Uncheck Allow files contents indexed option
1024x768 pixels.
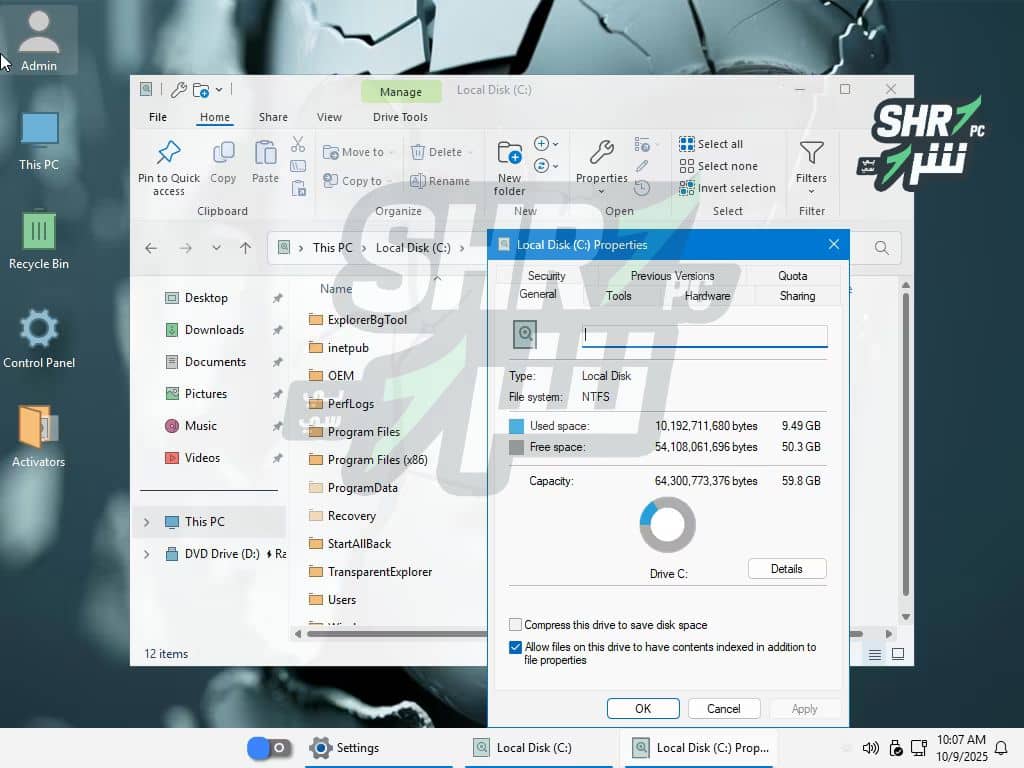pyautogui.click(x=516, y=648)
